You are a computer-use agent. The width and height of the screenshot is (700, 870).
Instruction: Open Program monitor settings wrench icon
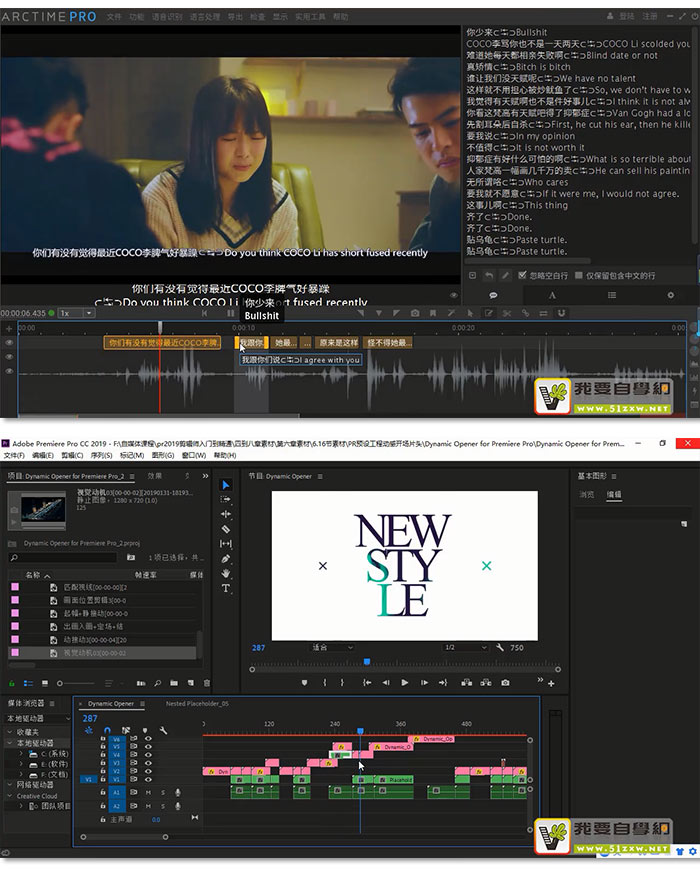(500, 648)
